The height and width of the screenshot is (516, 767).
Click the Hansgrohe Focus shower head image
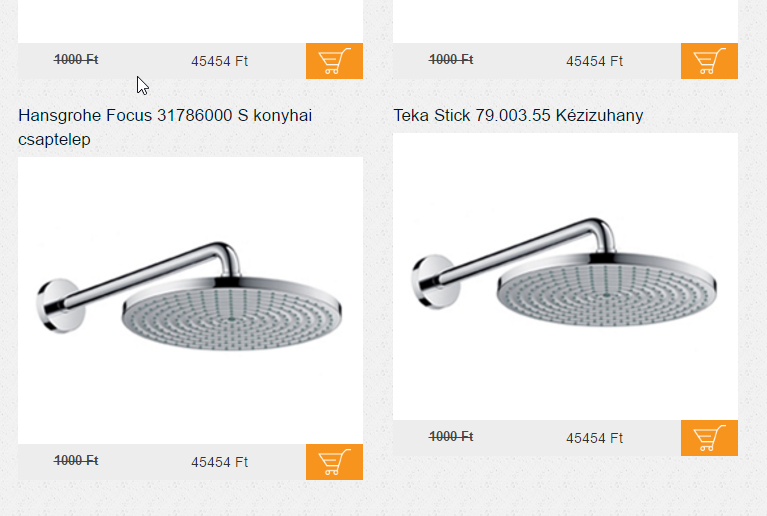190,300
